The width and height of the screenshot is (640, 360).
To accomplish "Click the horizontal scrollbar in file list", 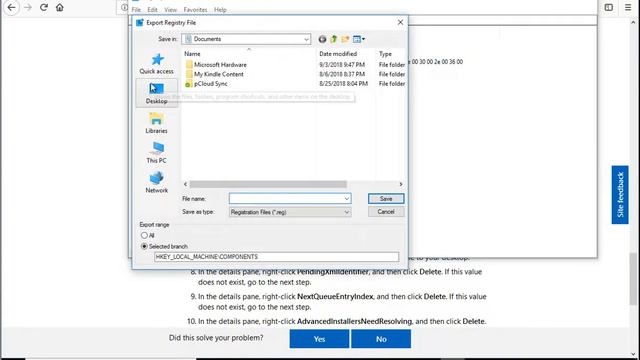I will coord(268,184).
